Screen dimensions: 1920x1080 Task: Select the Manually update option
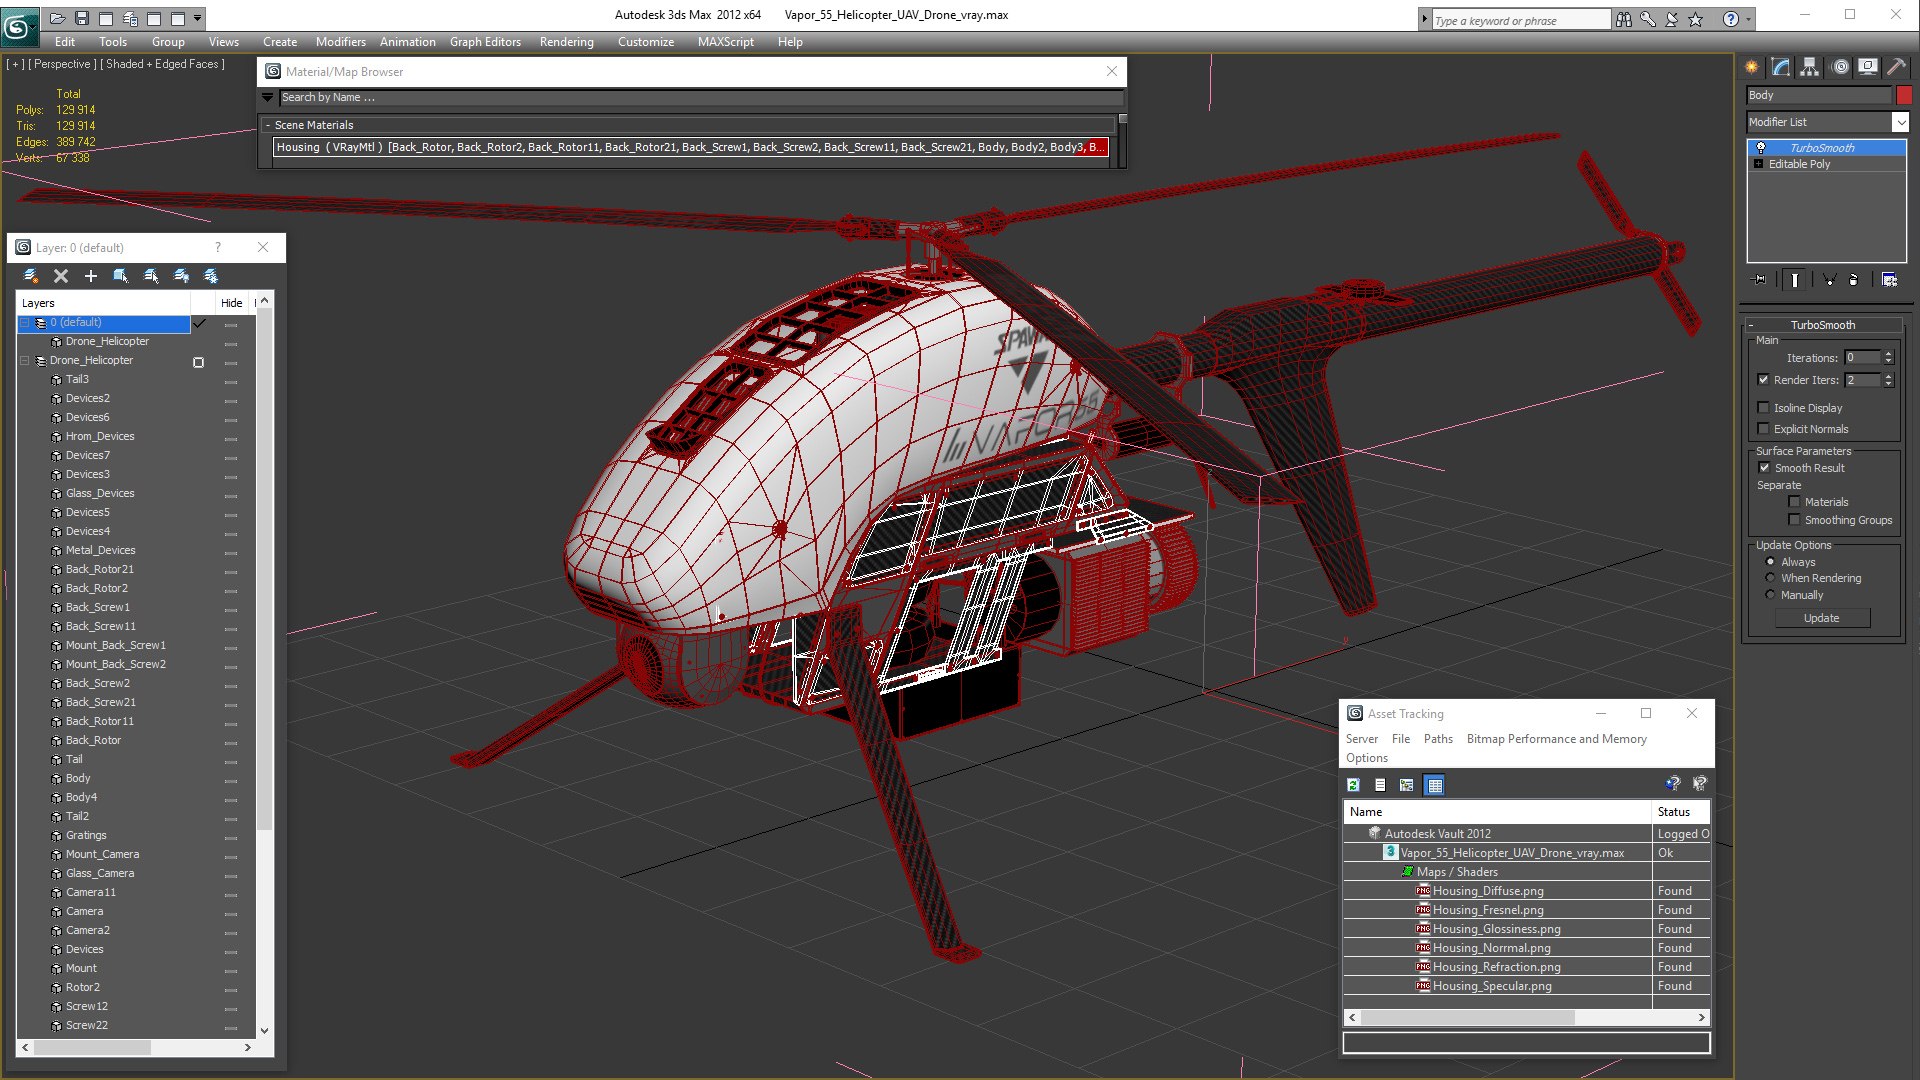pos(1770,595)
